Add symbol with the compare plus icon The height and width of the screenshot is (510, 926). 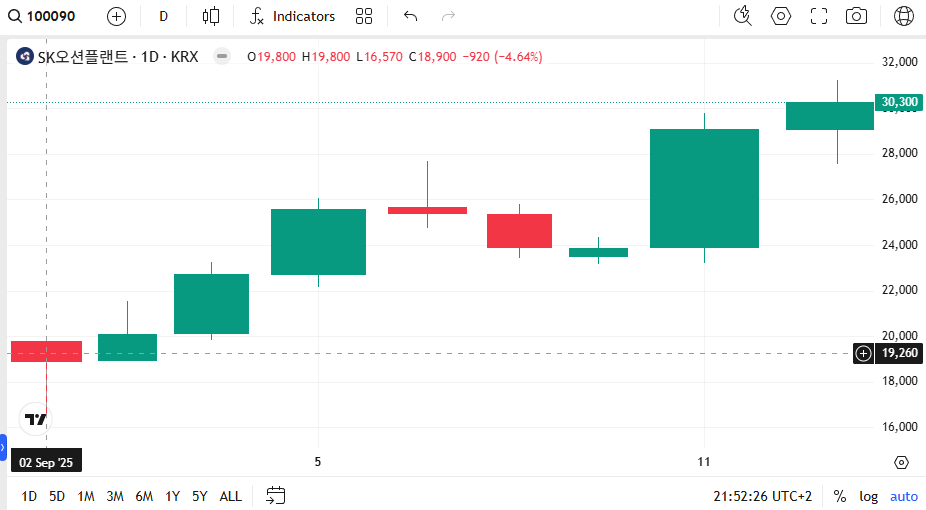pyautogui.click(x=116, y=17)
